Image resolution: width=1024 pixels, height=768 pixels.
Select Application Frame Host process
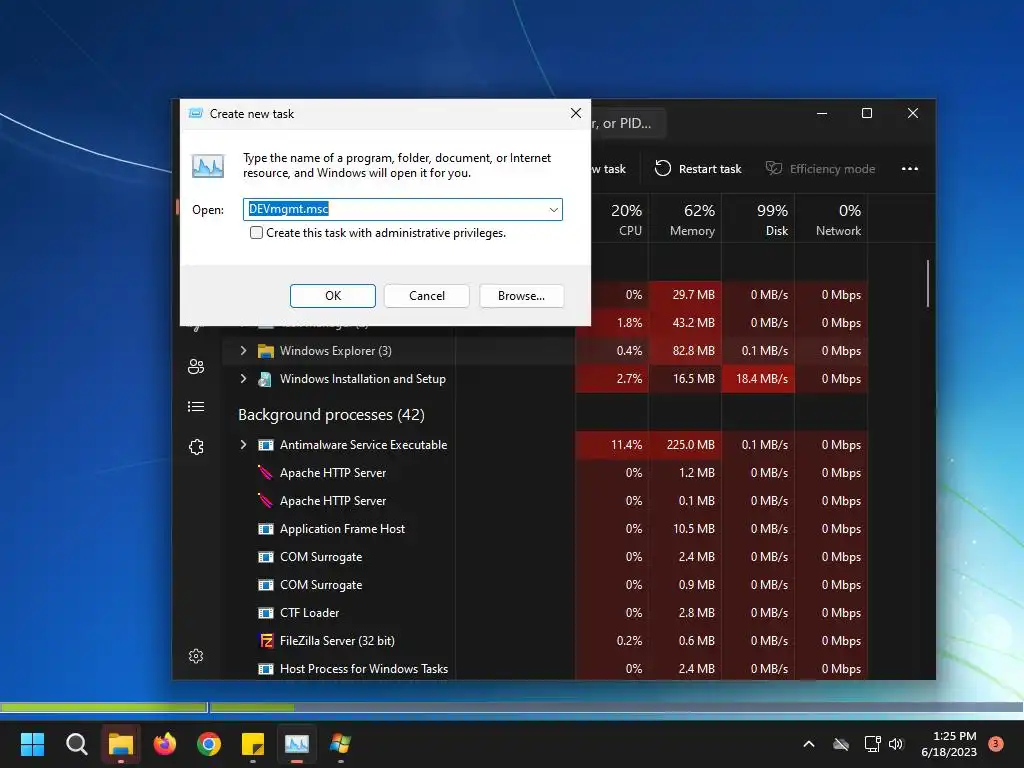[x=342, y=529]
